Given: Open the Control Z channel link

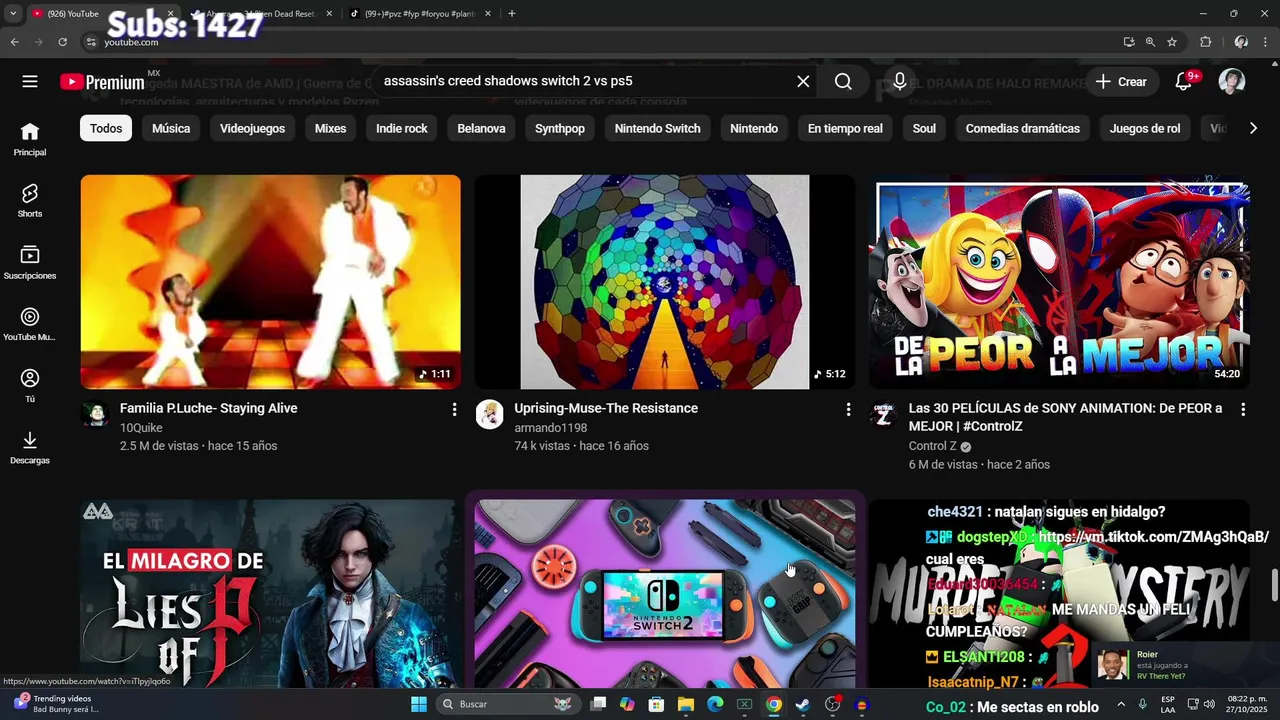Looking at the screenshot, I should tap(932, 446).
